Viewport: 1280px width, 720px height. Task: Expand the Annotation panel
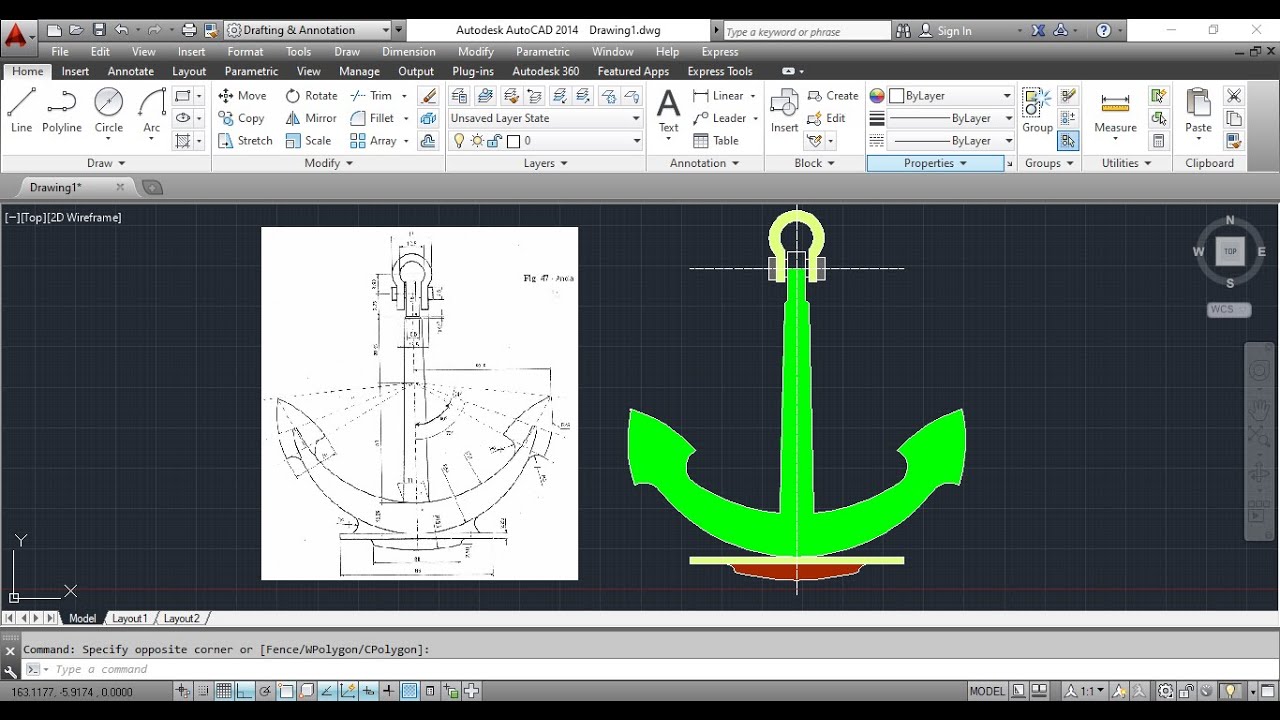704,163
